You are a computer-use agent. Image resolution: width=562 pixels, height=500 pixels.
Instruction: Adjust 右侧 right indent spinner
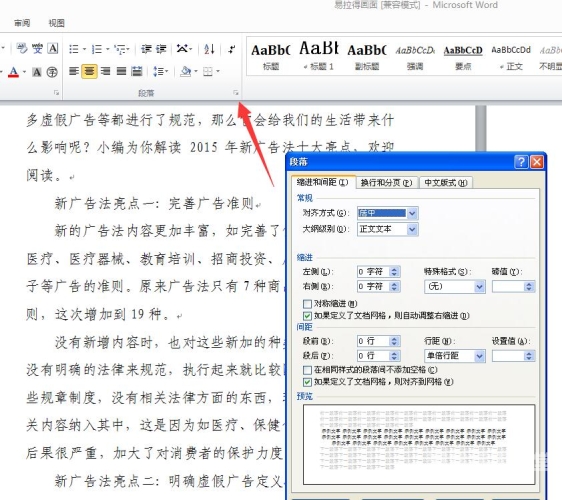click(x=394, y=287)
